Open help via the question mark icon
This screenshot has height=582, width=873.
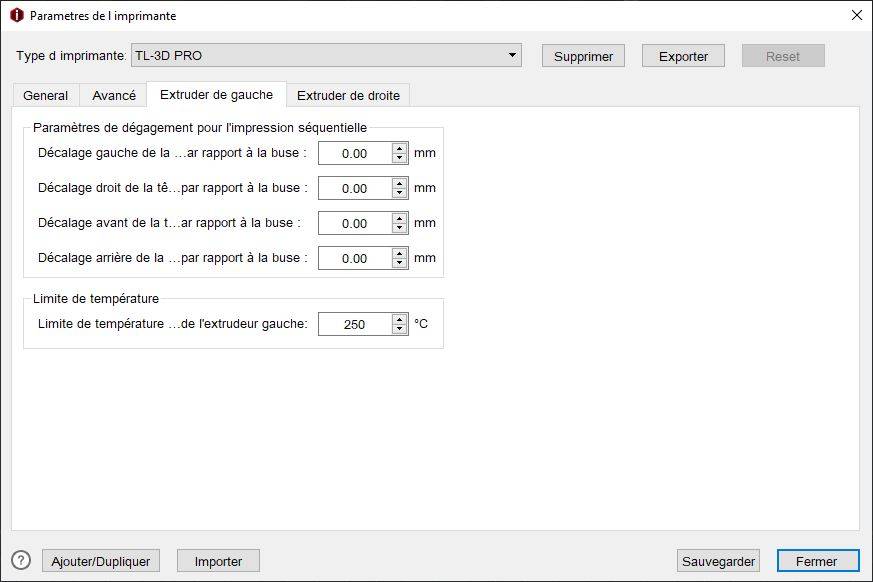[21, 560]
